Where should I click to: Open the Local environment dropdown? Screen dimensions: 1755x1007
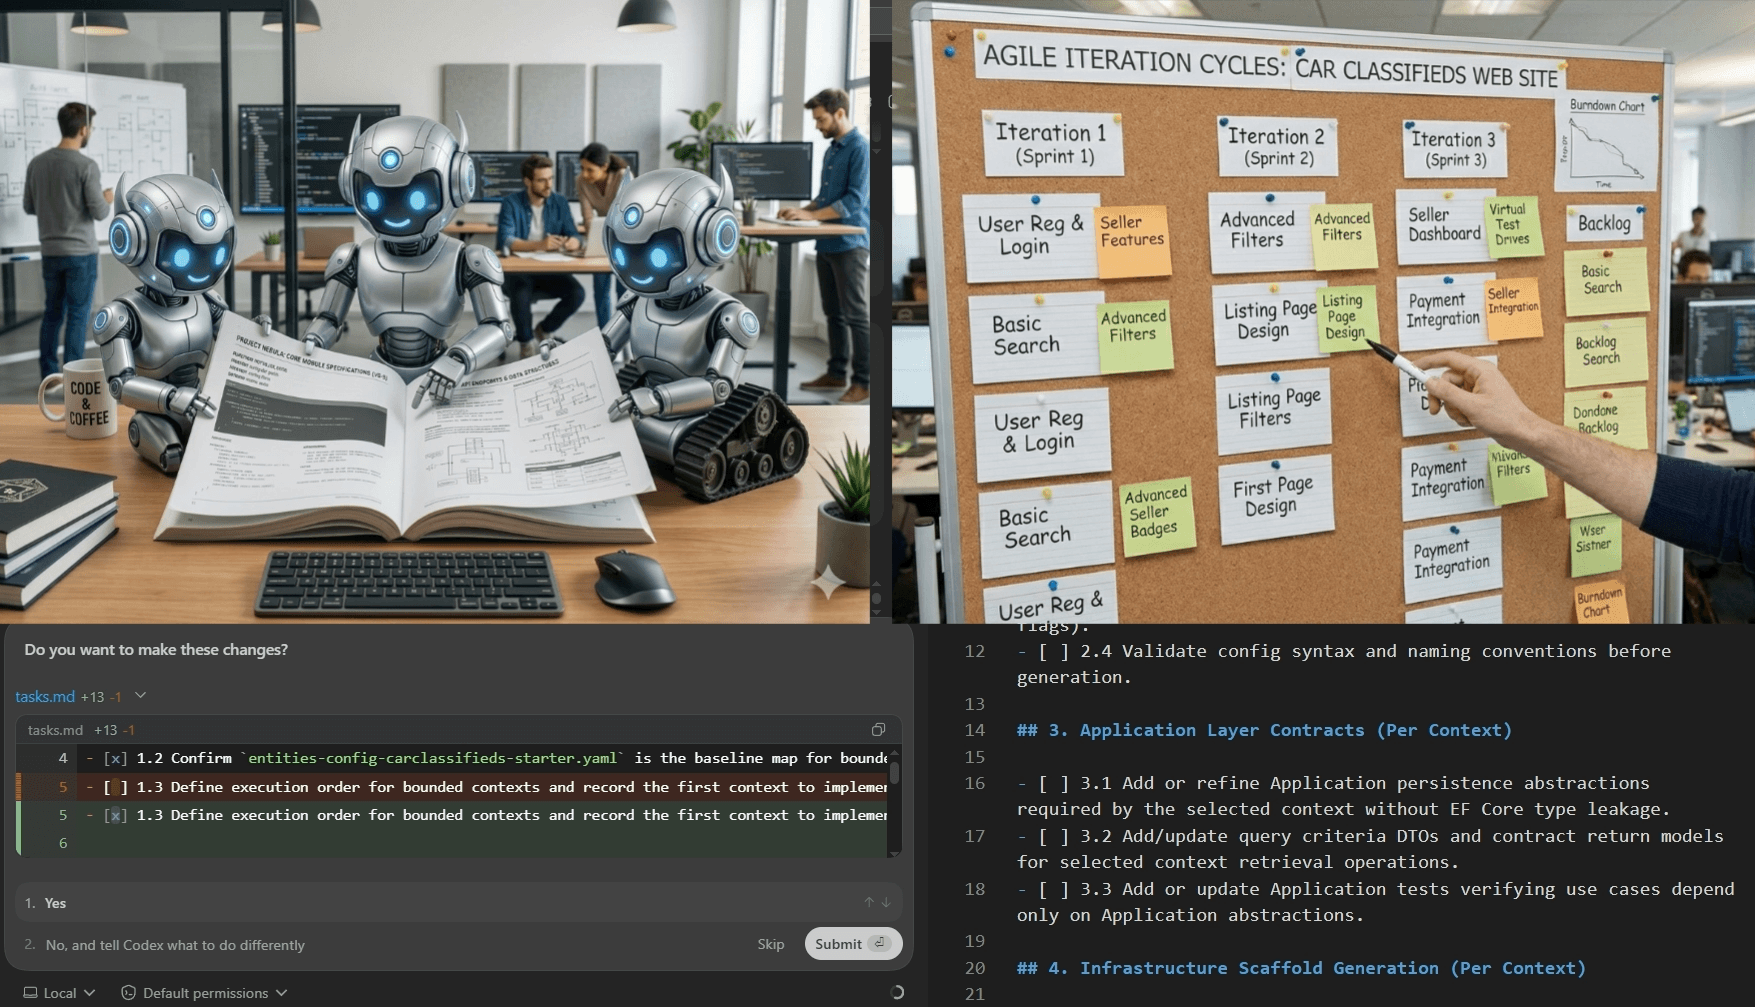click(59, 993)
